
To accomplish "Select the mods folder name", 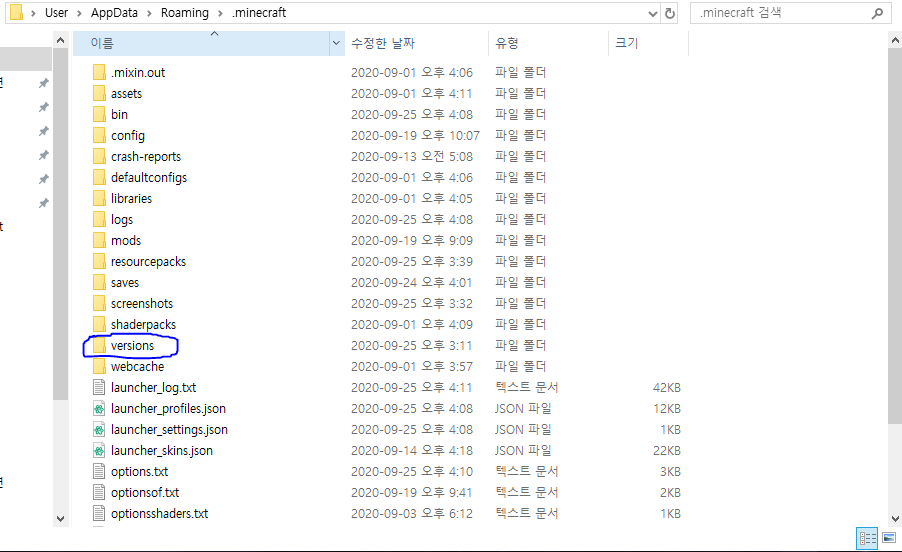I will [126, 240].
